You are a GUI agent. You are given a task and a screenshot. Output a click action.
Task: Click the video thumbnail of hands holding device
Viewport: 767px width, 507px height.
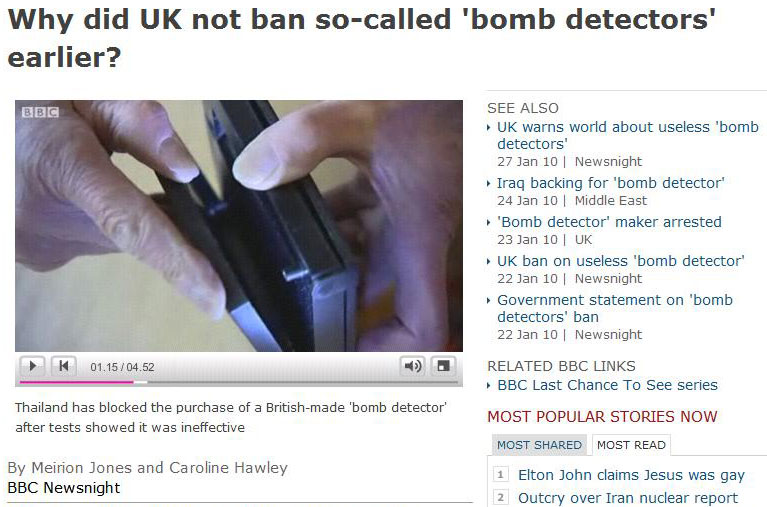point(239,226)
